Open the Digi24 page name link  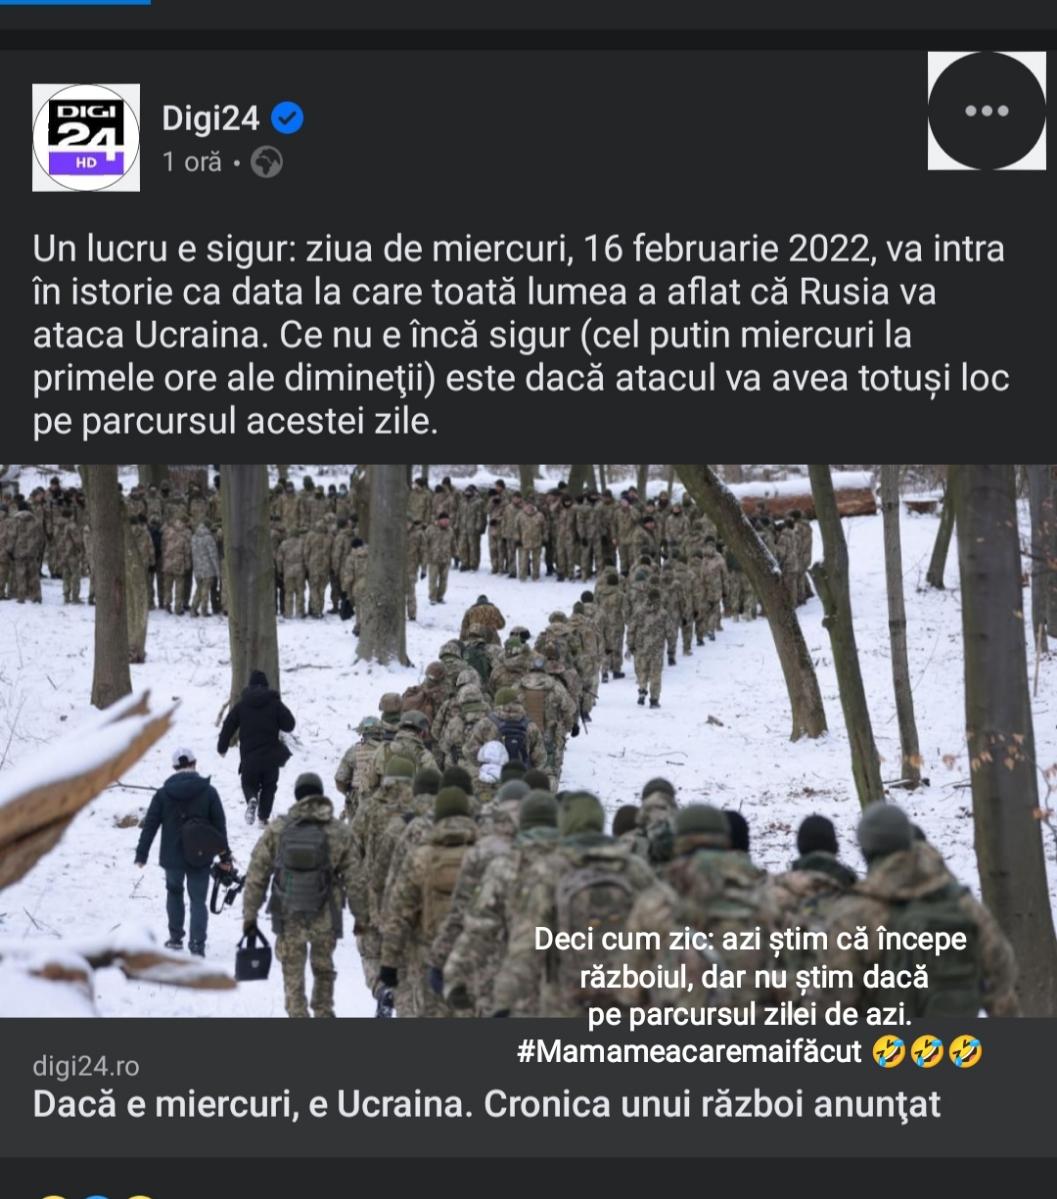coord(210,119)
